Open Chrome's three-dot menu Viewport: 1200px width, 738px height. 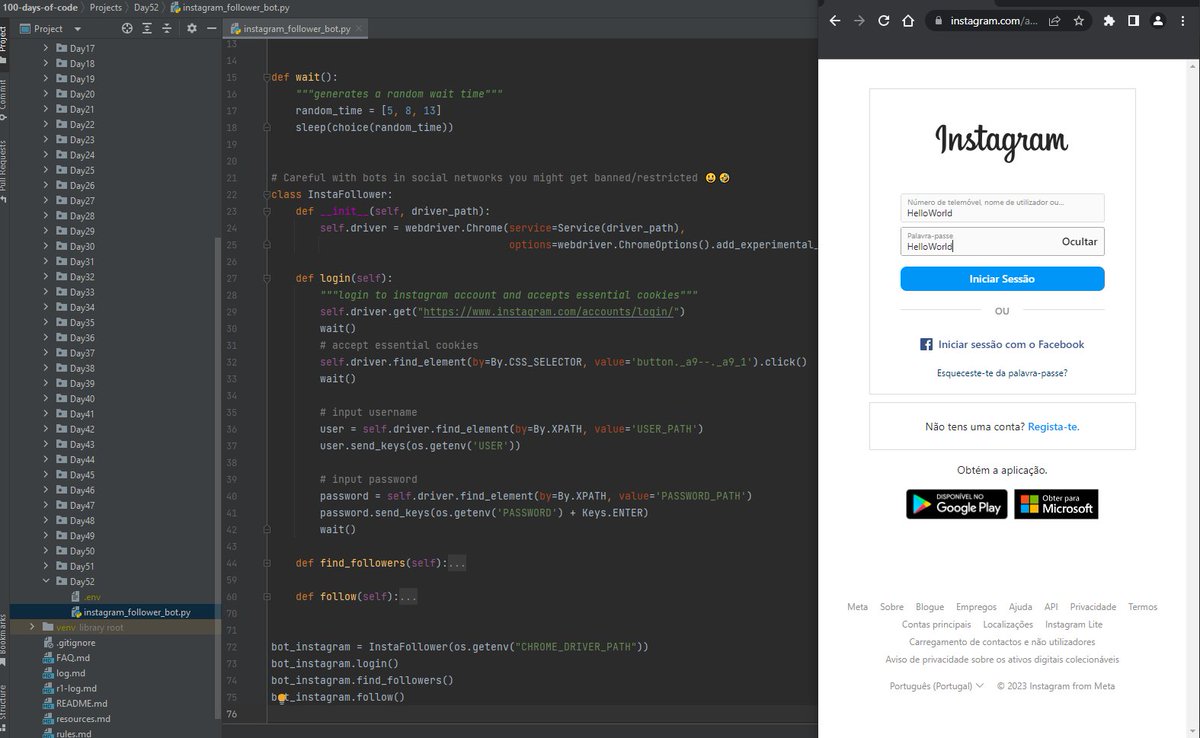pos(1184,20)
